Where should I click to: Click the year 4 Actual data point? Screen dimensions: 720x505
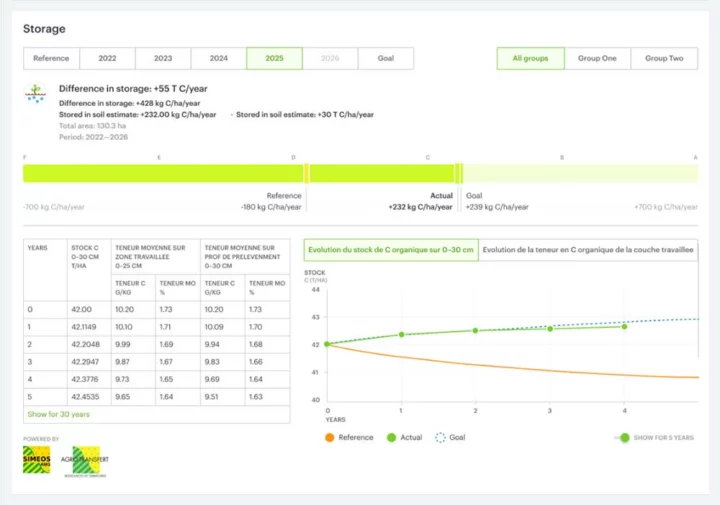tap(625, 326)
